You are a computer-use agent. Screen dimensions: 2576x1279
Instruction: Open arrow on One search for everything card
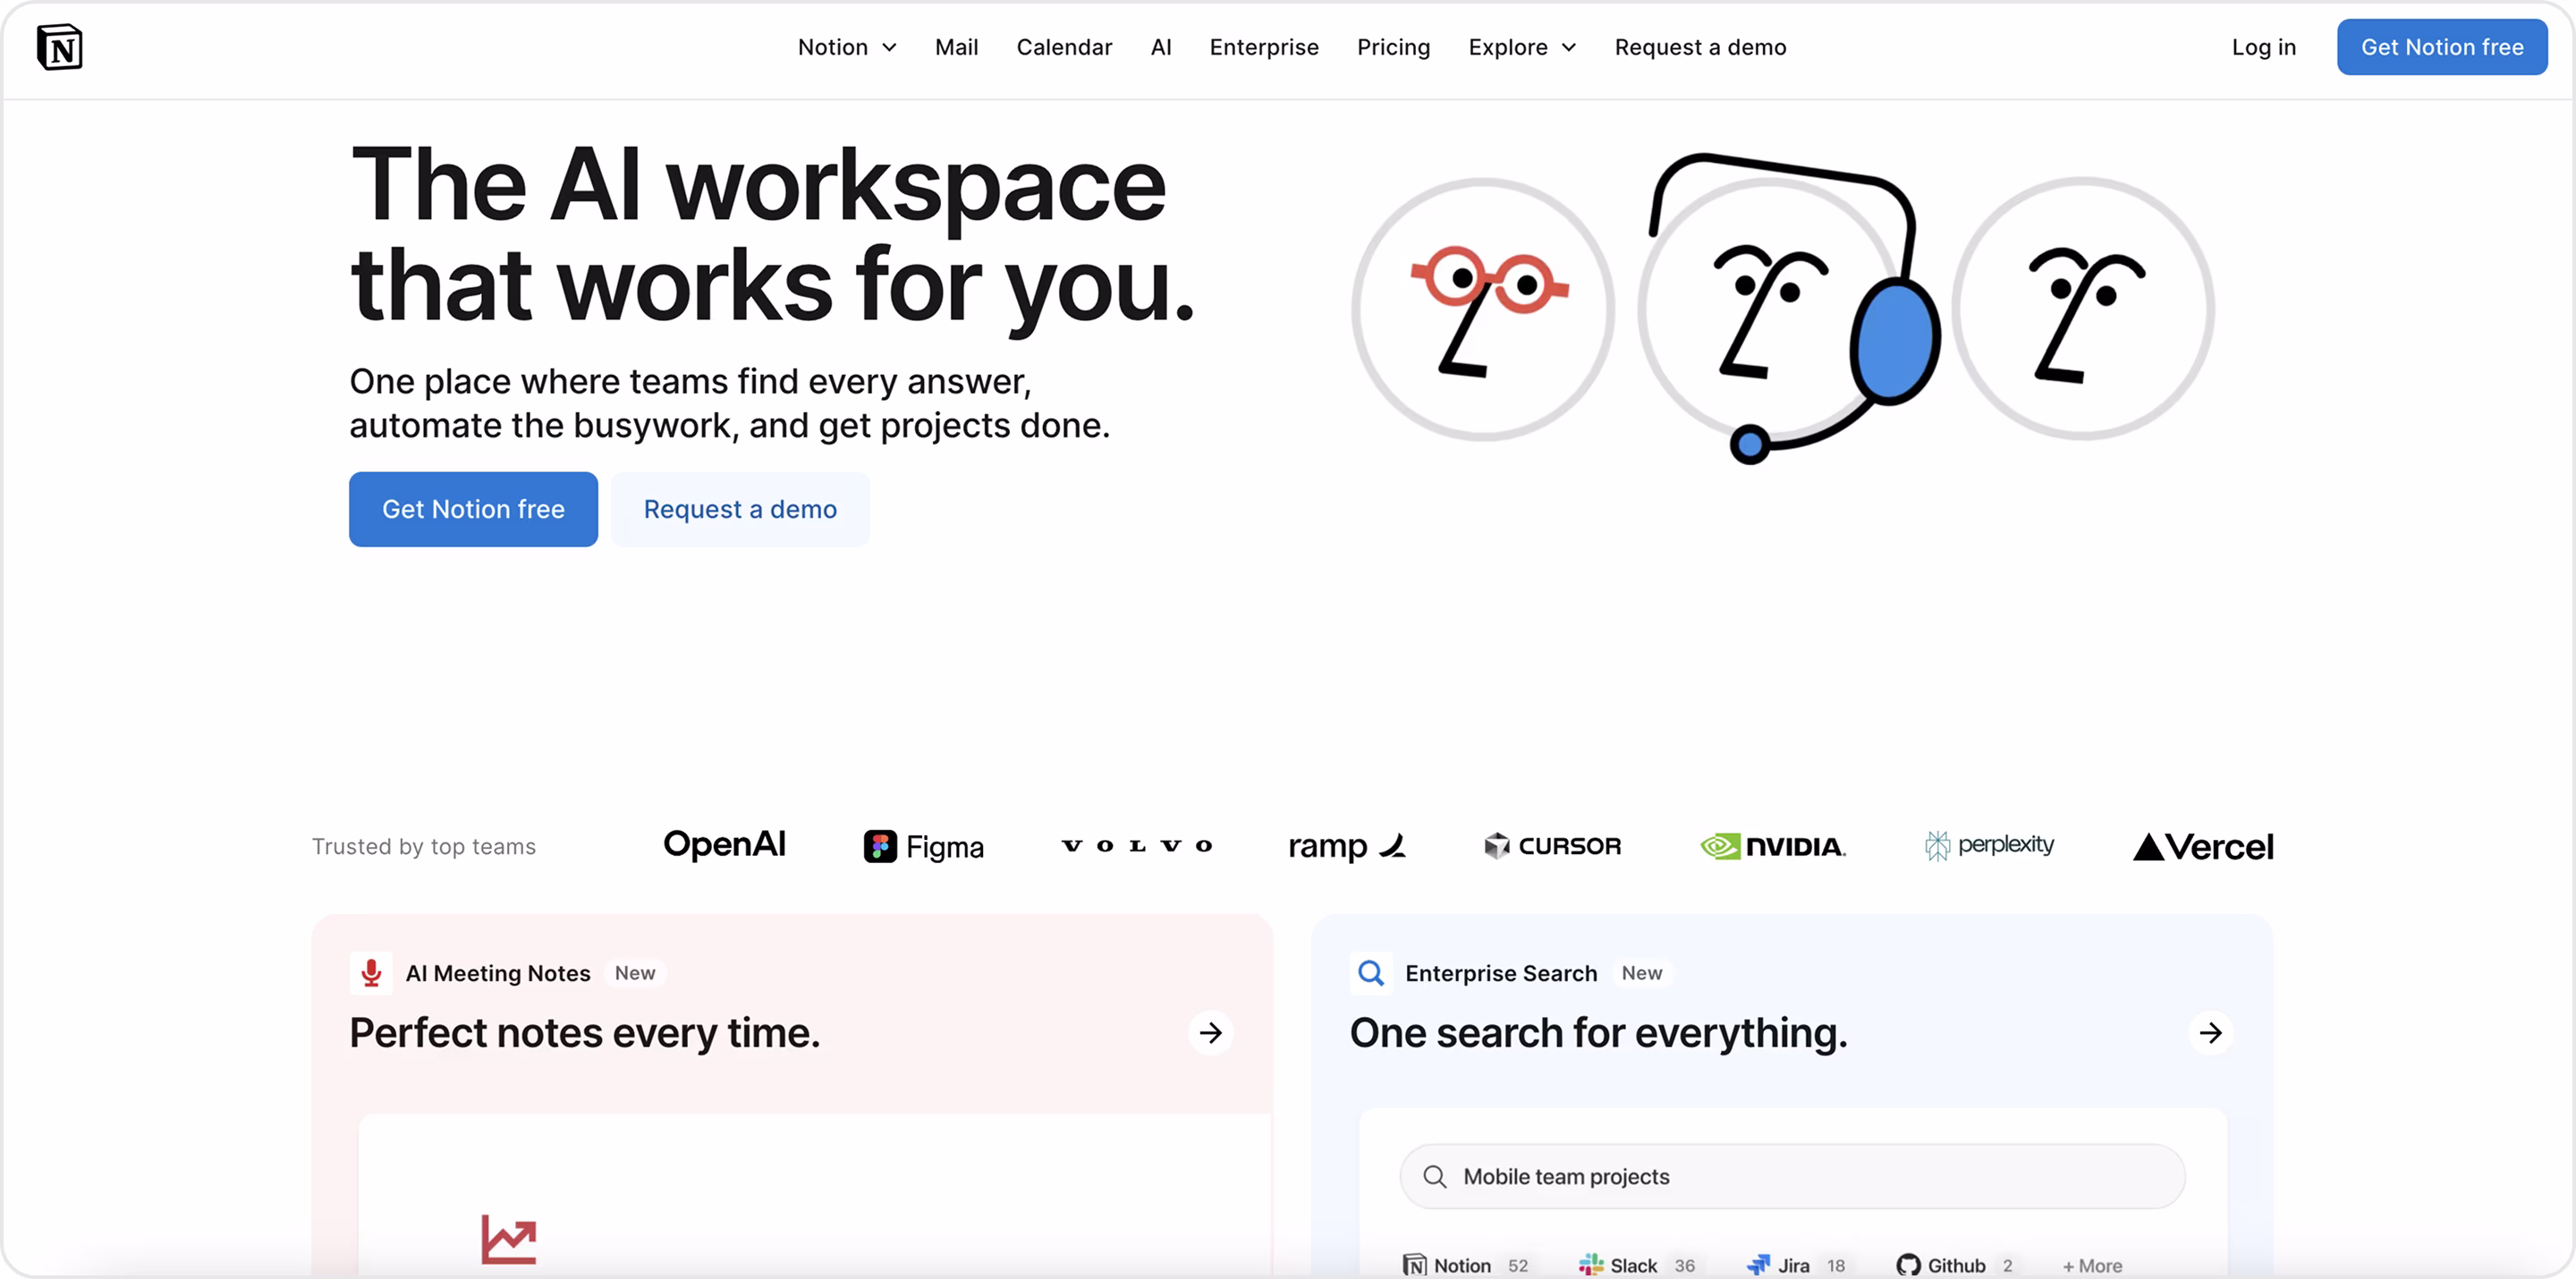coord(2210,1033)
